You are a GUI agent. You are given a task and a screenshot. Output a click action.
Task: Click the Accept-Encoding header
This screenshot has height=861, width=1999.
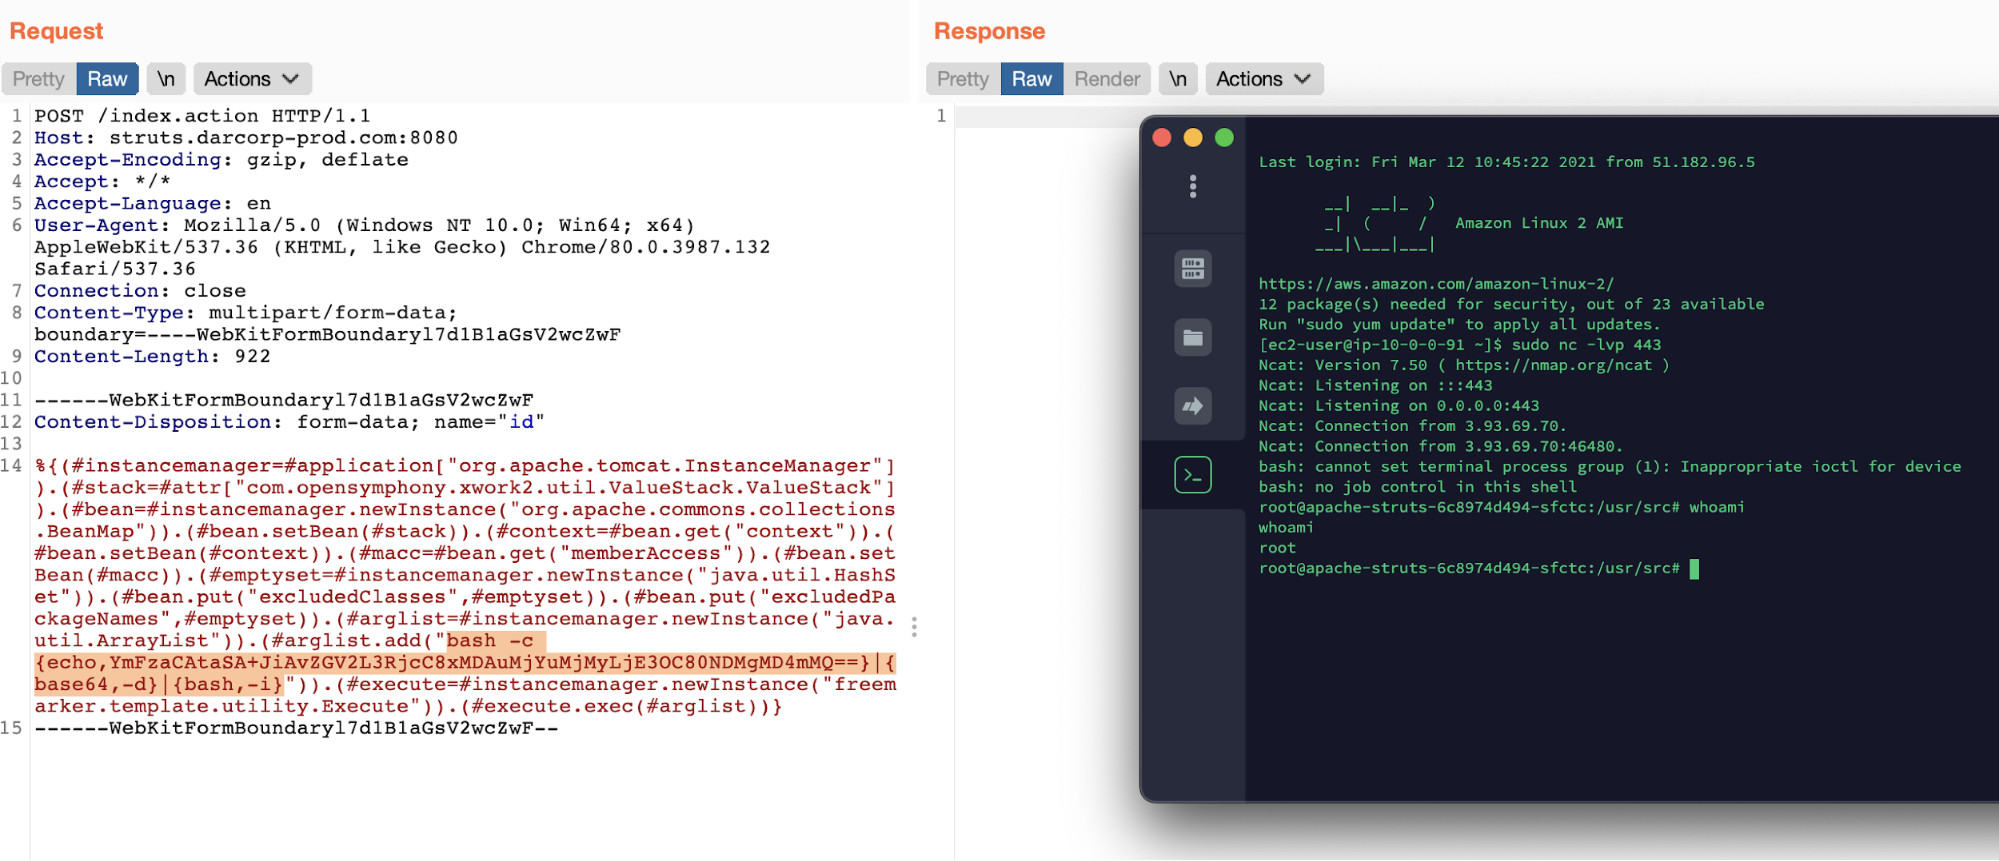221,160
